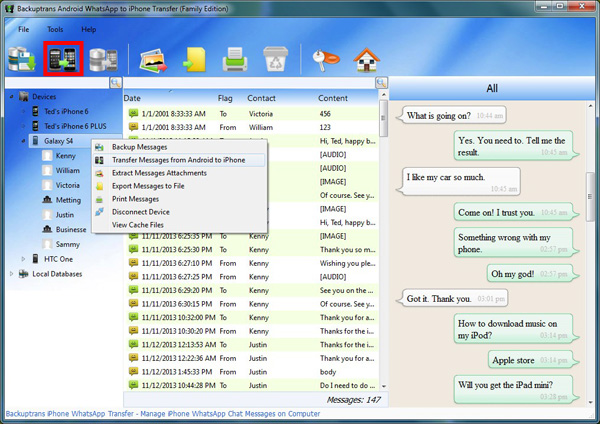600x424 pixels.
Task: Click the Print Messages printer icon
Action: coord(235,59)
